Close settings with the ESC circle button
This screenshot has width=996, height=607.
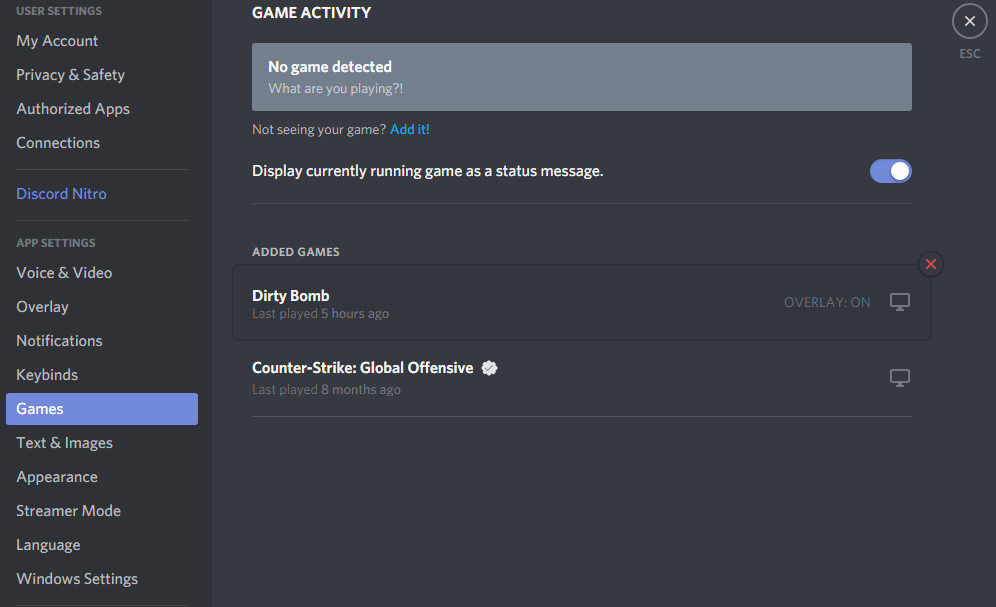click(x=969, y=21)
